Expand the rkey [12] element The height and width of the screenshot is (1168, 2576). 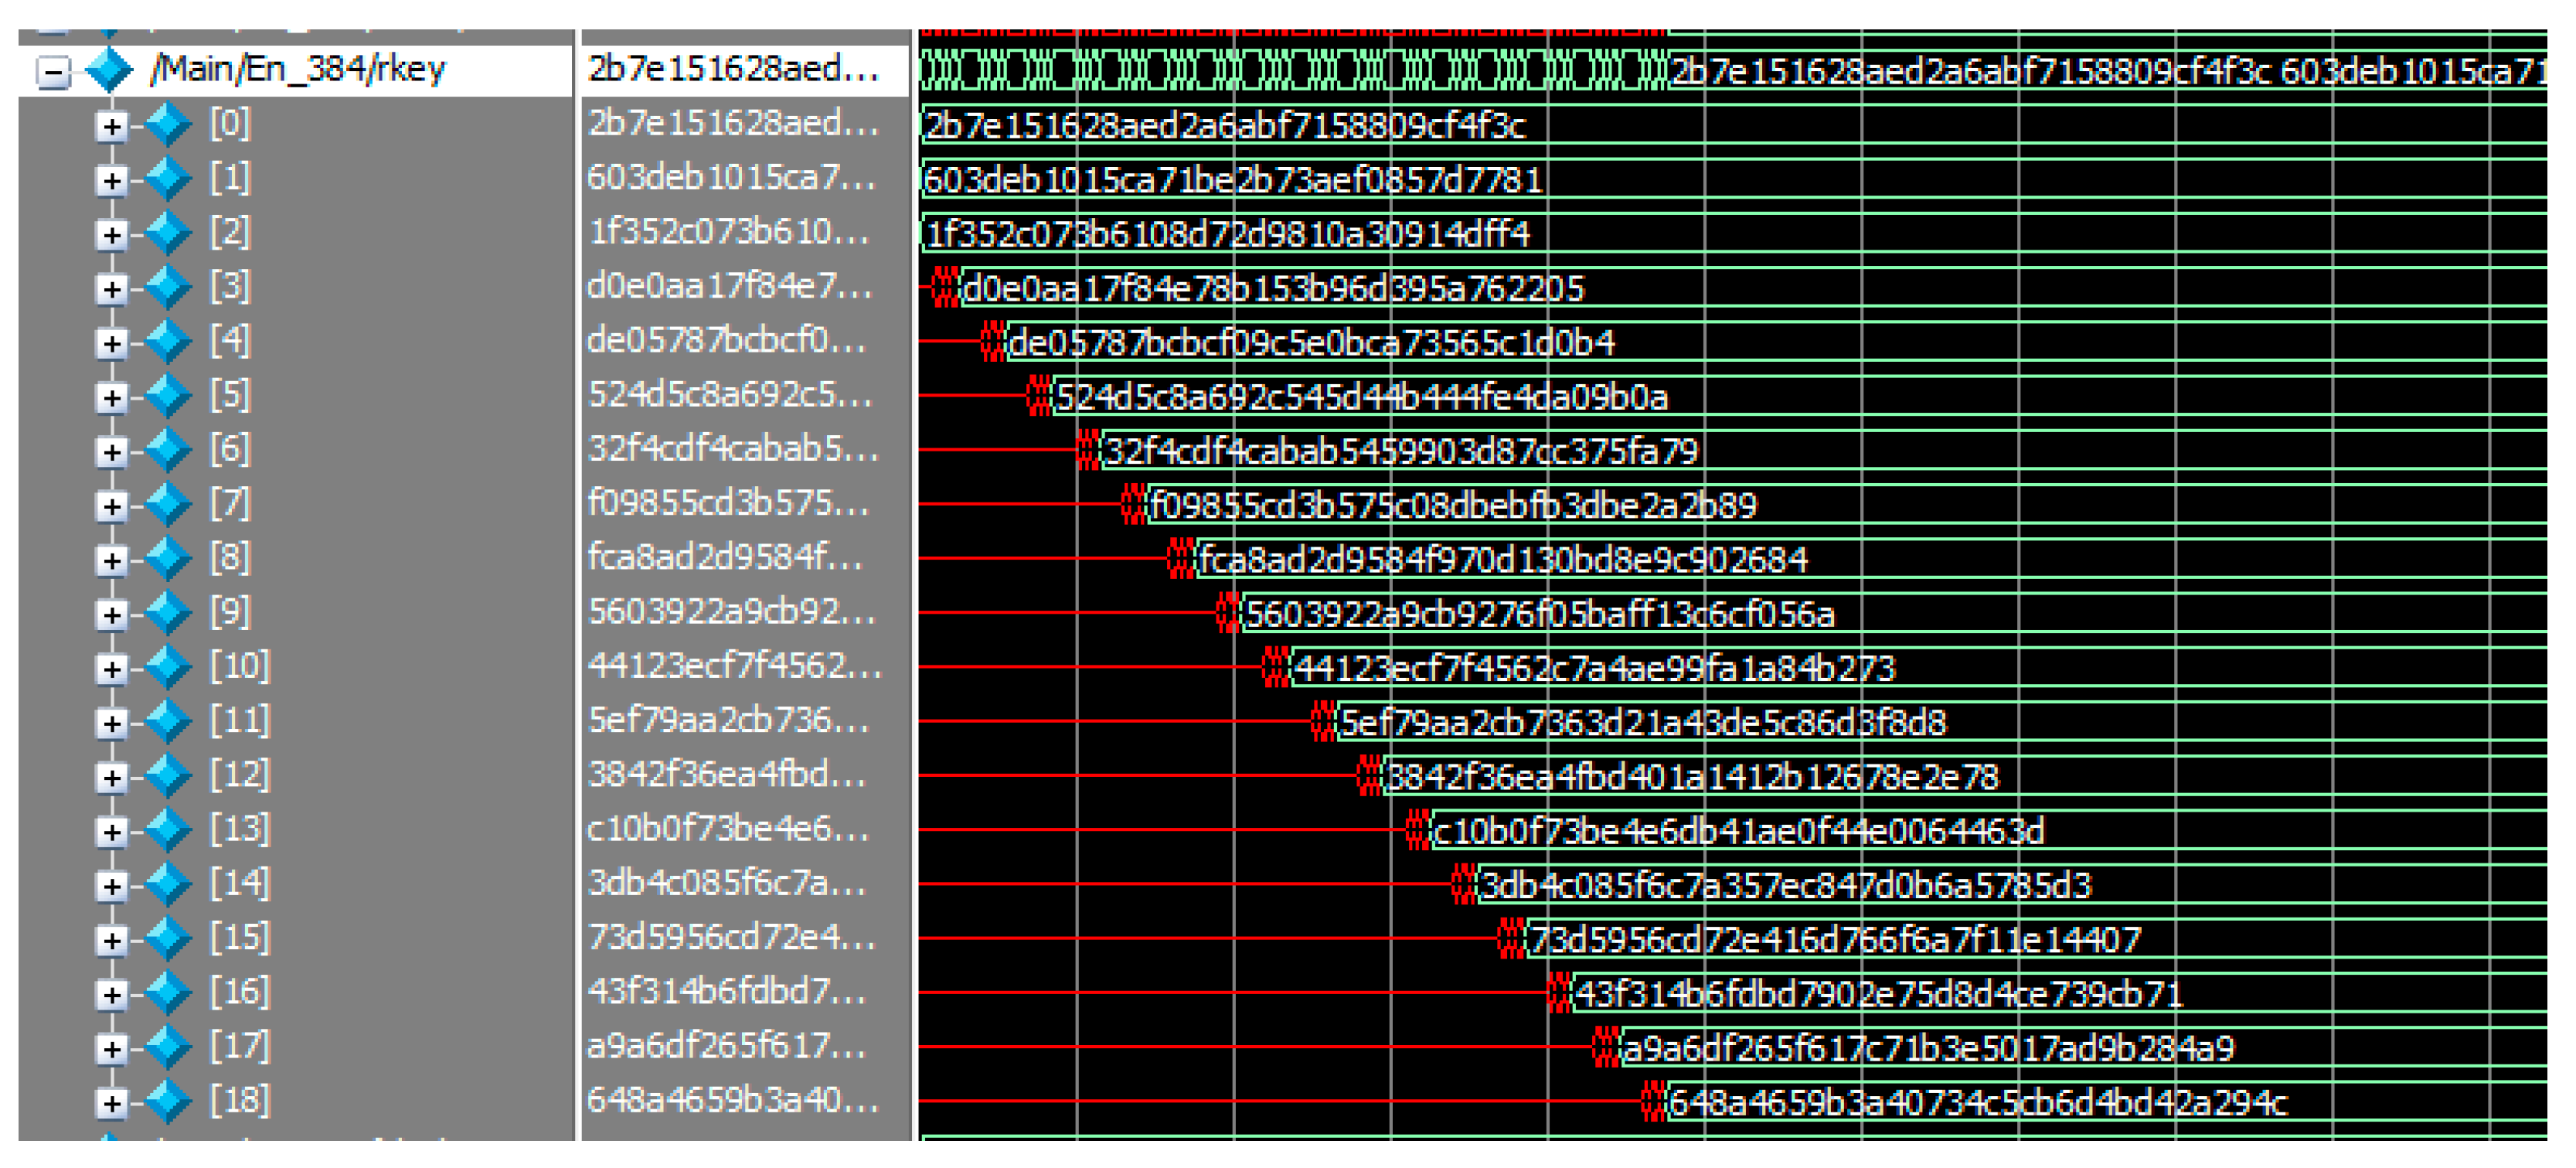tap(112, 777)
